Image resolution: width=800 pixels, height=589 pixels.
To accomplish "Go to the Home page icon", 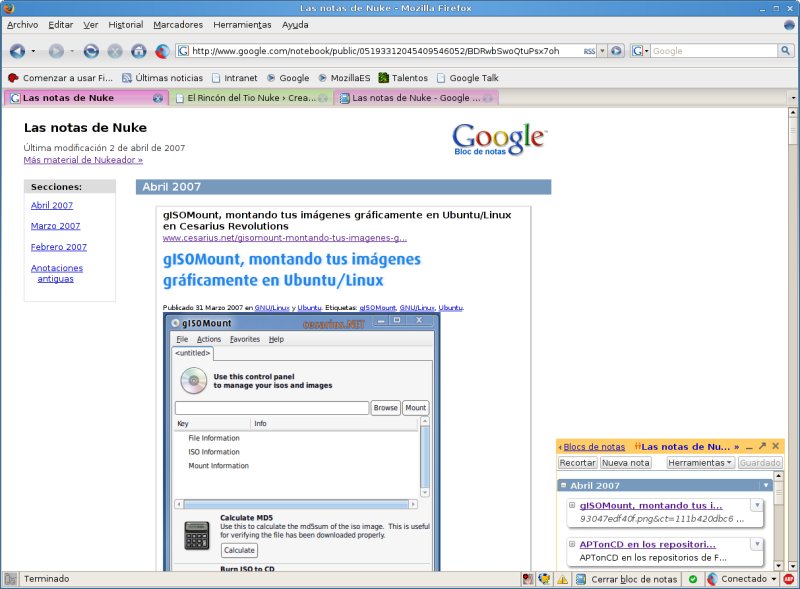I will [x=139, y=51].
